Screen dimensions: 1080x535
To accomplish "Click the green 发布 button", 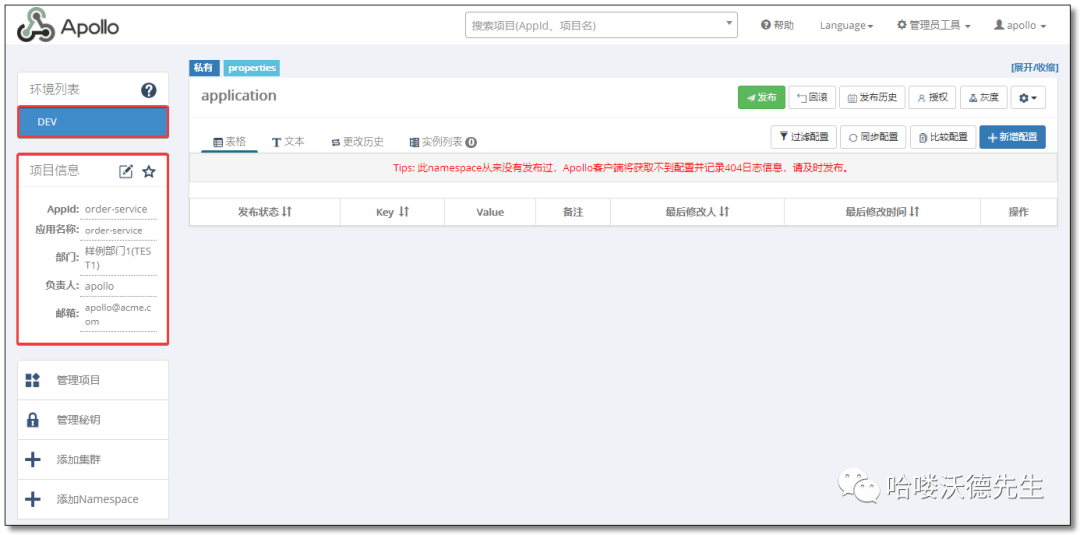I will click(x=761, y=98).
